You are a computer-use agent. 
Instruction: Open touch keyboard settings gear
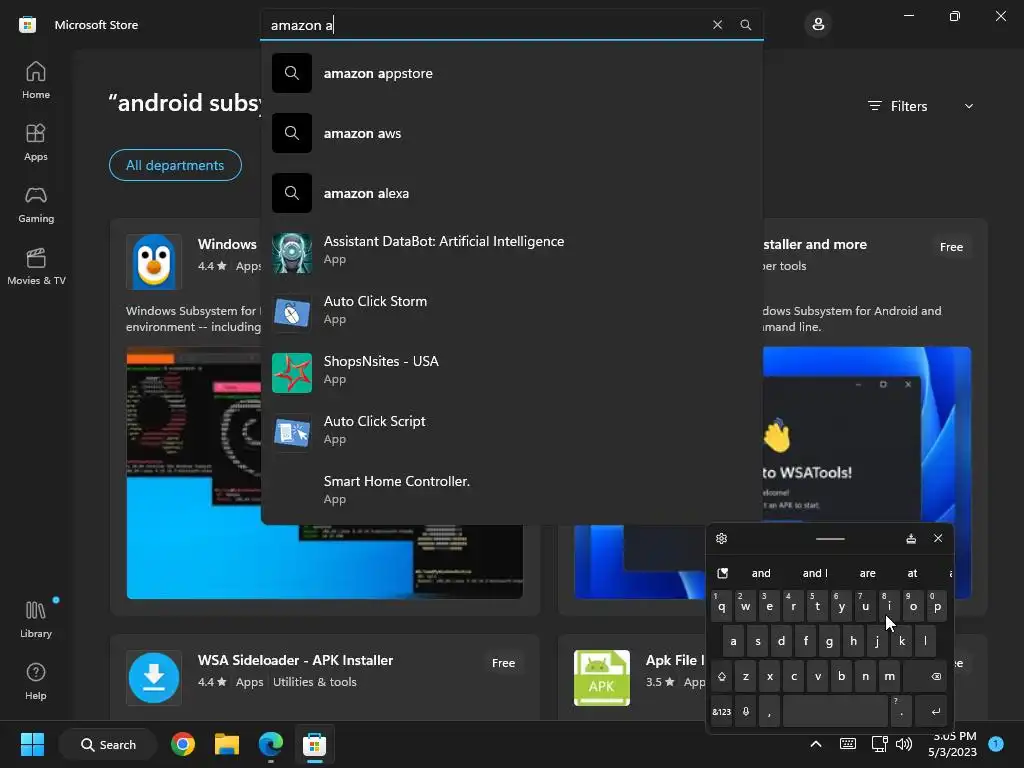(722, 538)
